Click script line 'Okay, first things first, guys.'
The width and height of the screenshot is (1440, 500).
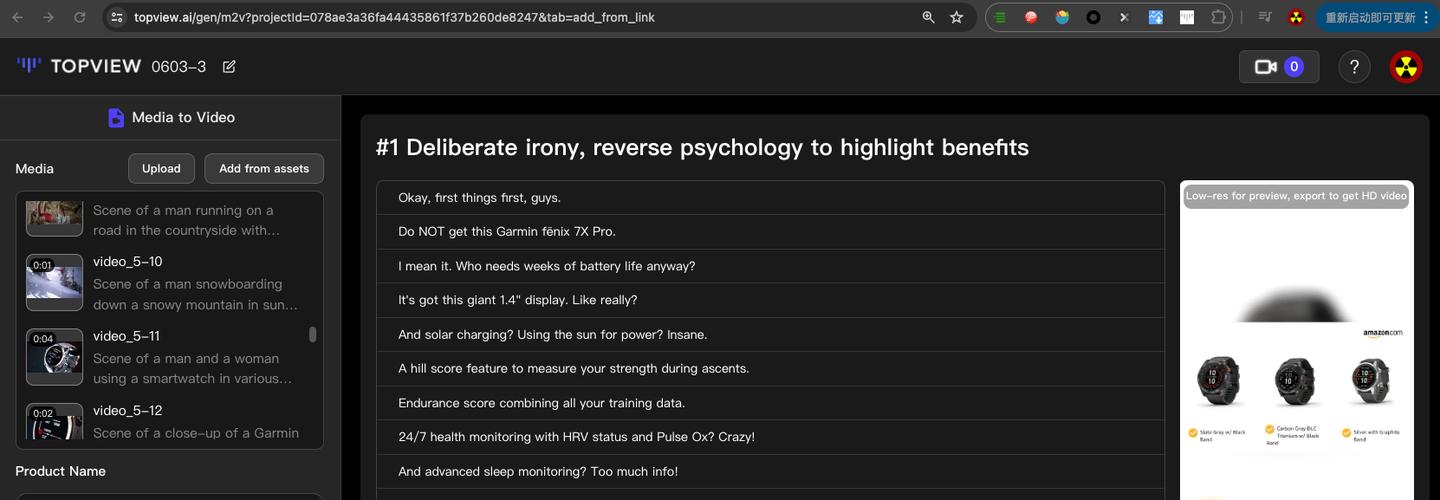click(x=770, y=197)
